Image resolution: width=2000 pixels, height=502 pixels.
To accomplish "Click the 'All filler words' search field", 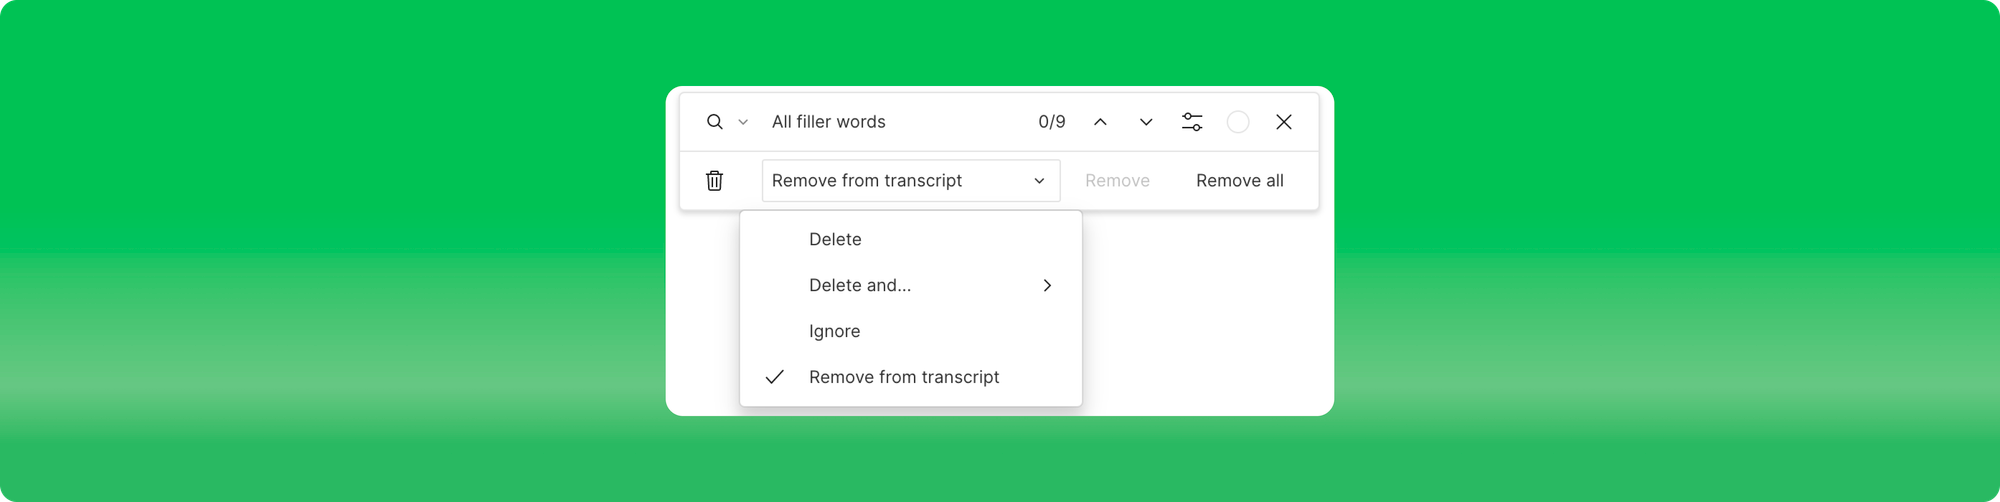I will (x=828, y=122).
